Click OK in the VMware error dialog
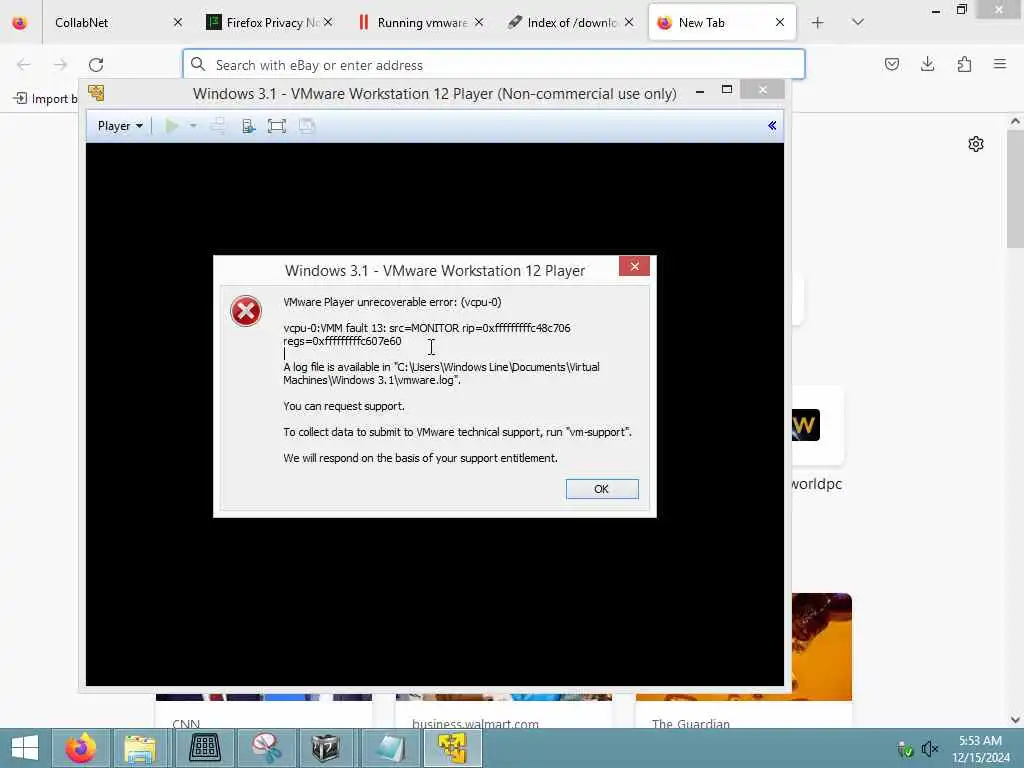1024x768 pixels. click(601, 488)
